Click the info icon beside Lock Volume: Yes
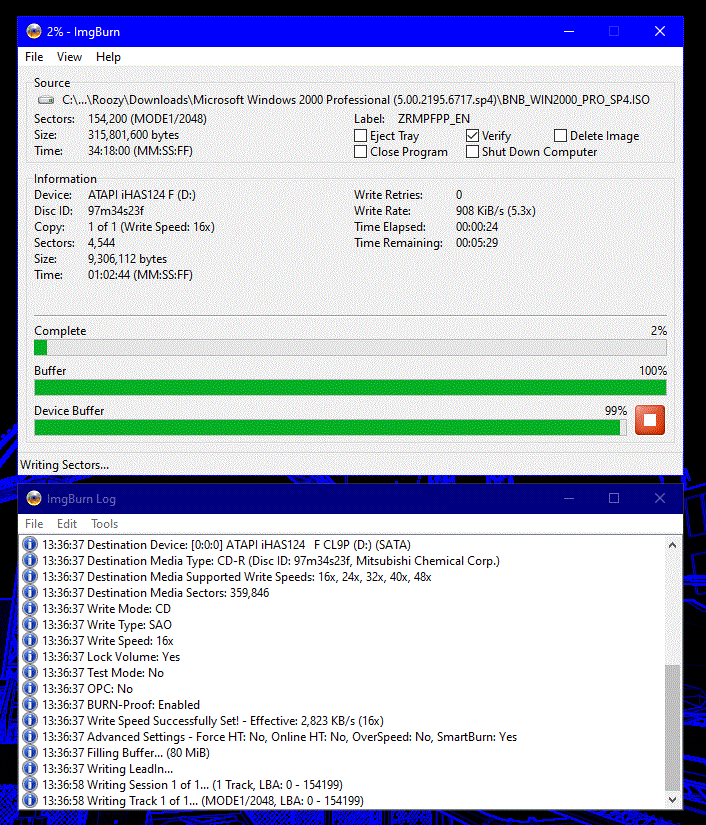This screenshot has width=706, height=825. pos(31,657)
